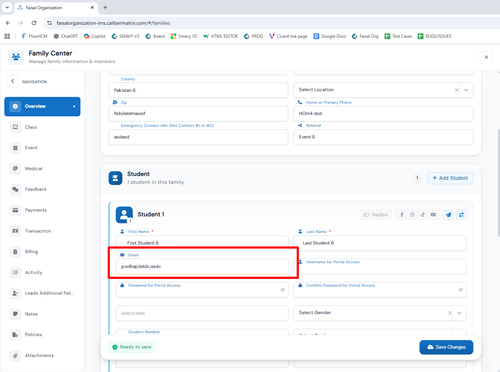The image size is (500, 372).
Task: Click the page vertical scrollbar
Action: click(498, 183)
